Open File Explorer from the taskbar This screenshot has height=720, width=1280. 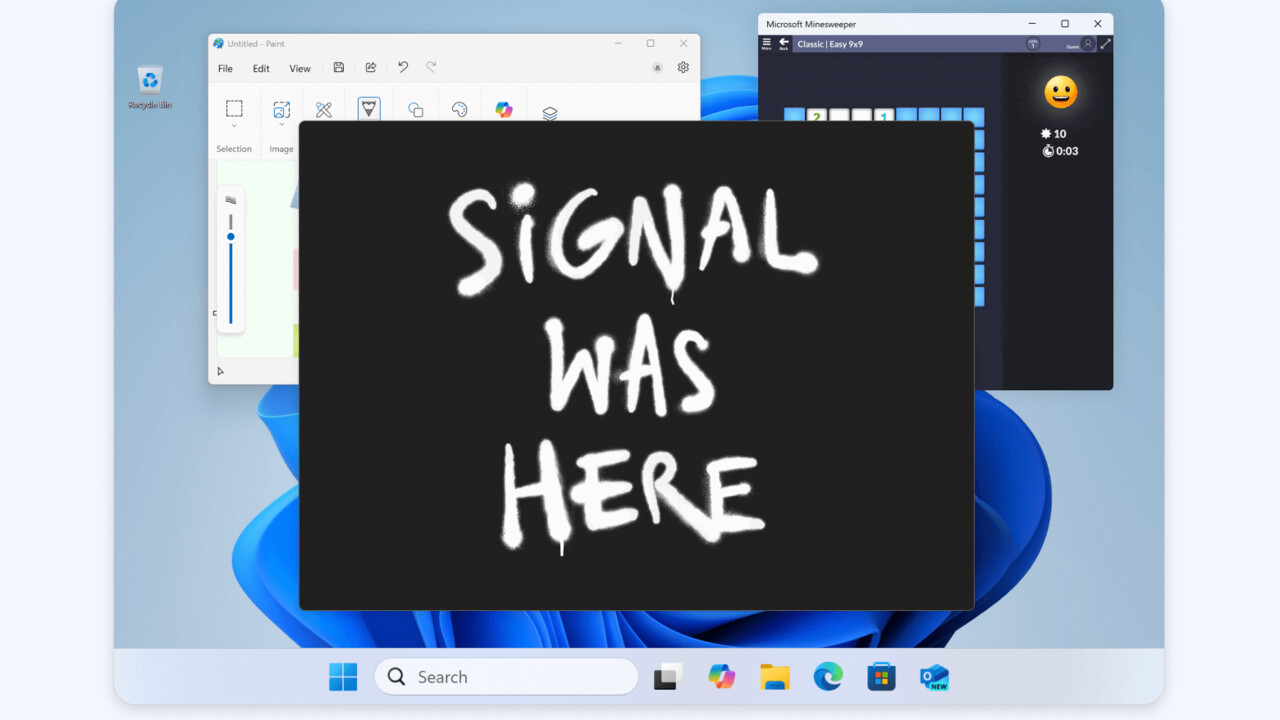[775, 677]
